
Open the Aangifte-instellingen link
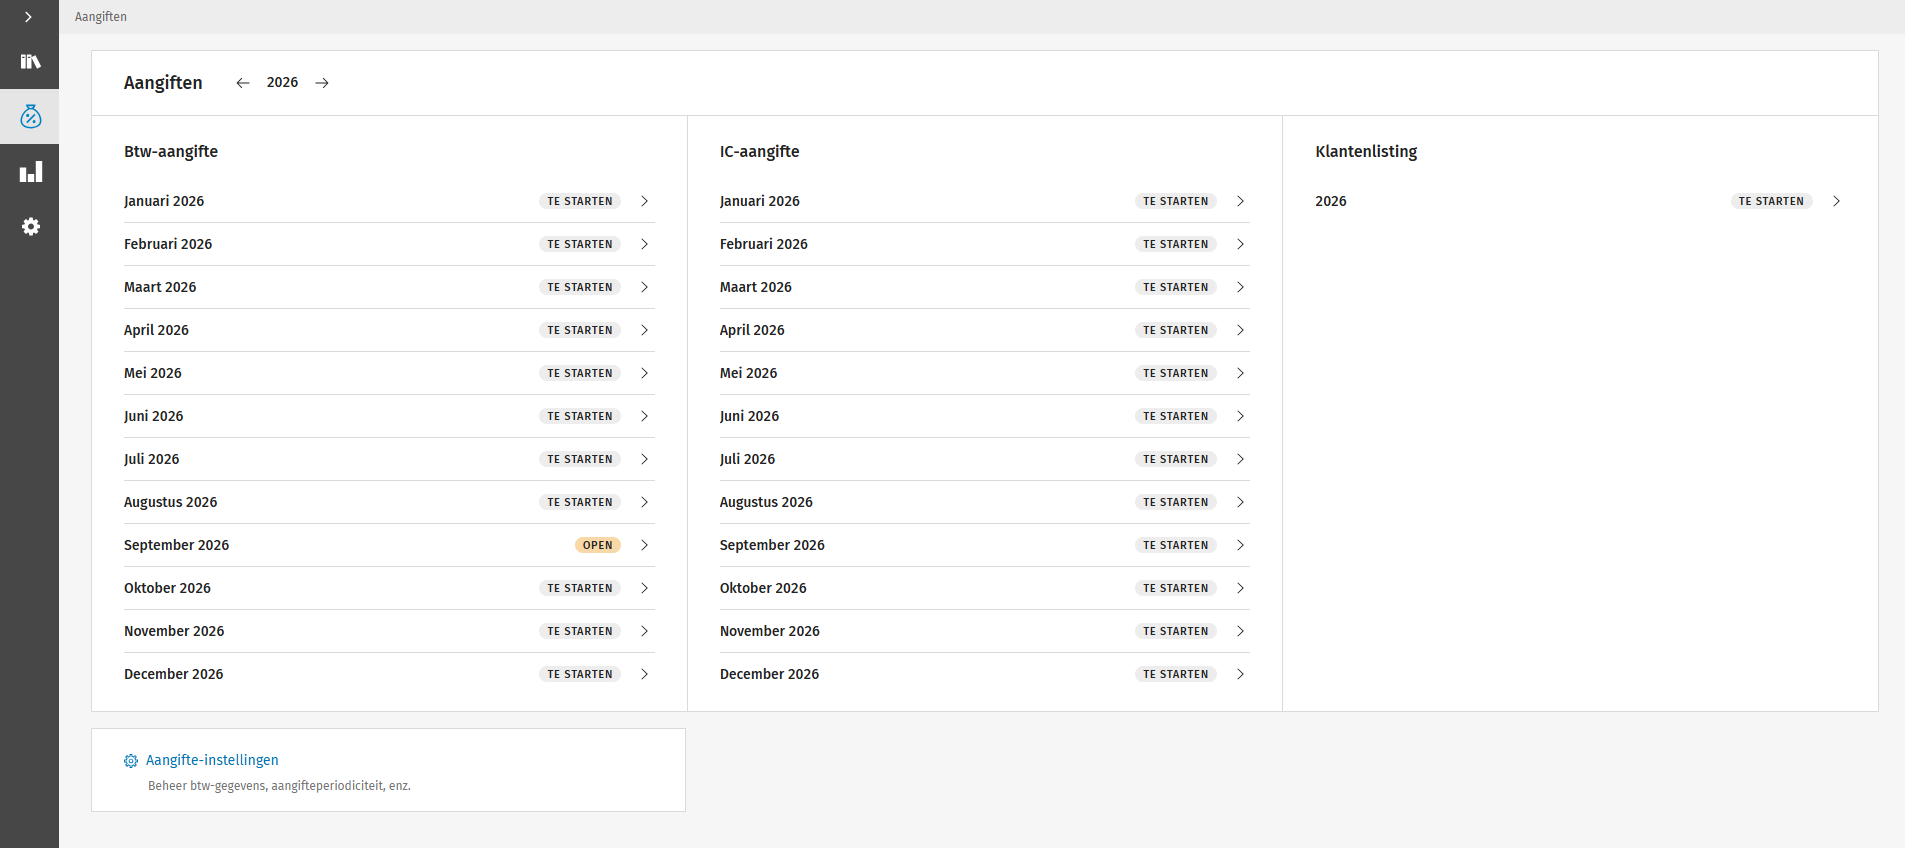pos(212,760)
